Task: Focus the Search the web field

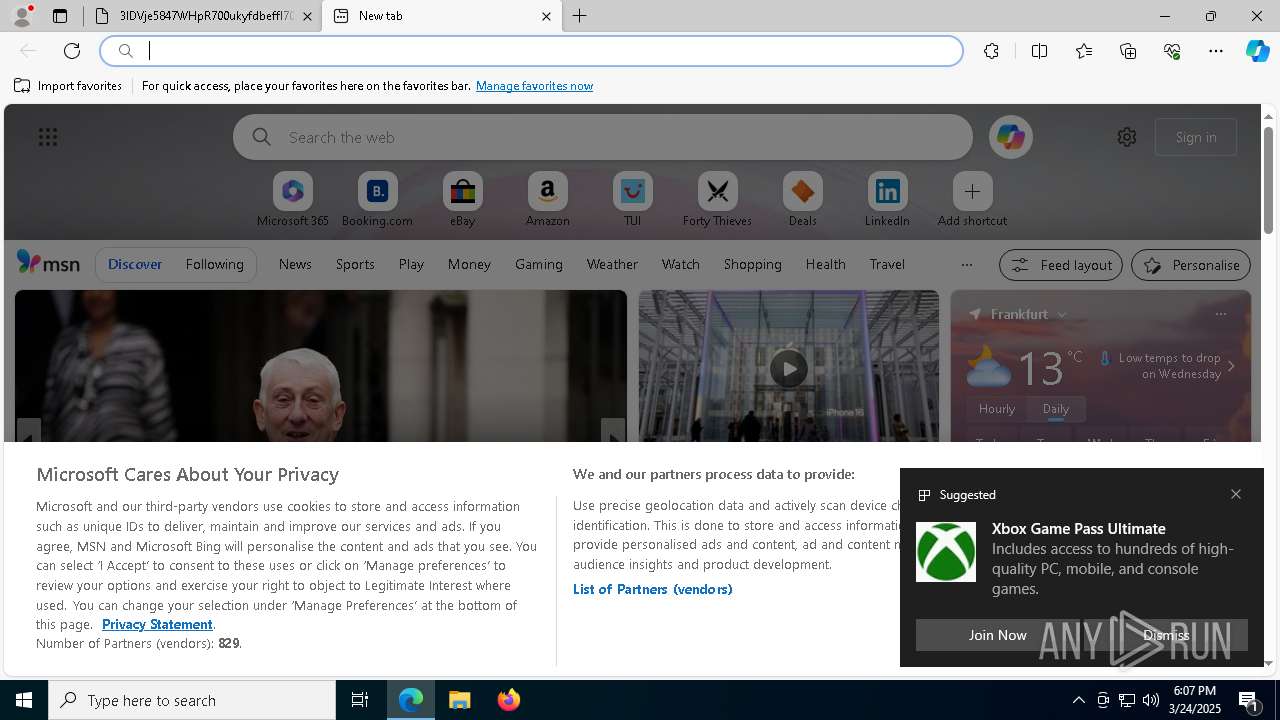Action: point(603,137)
